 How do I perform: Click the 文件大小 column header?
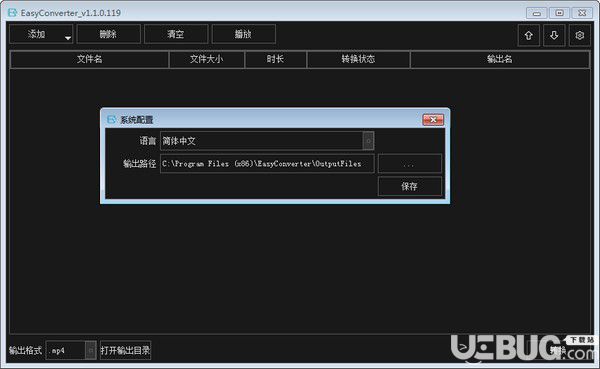click(x=207, y=59)
